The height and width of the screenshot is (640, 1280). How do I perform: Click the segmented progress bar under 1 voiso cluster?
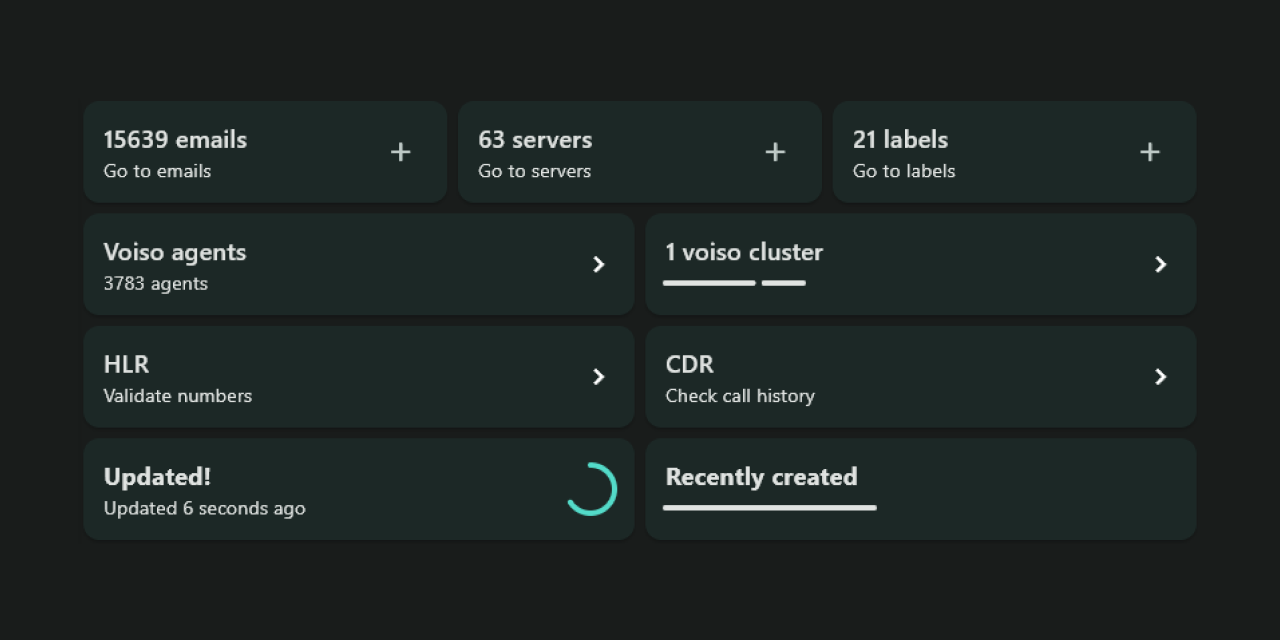[735, 283]
